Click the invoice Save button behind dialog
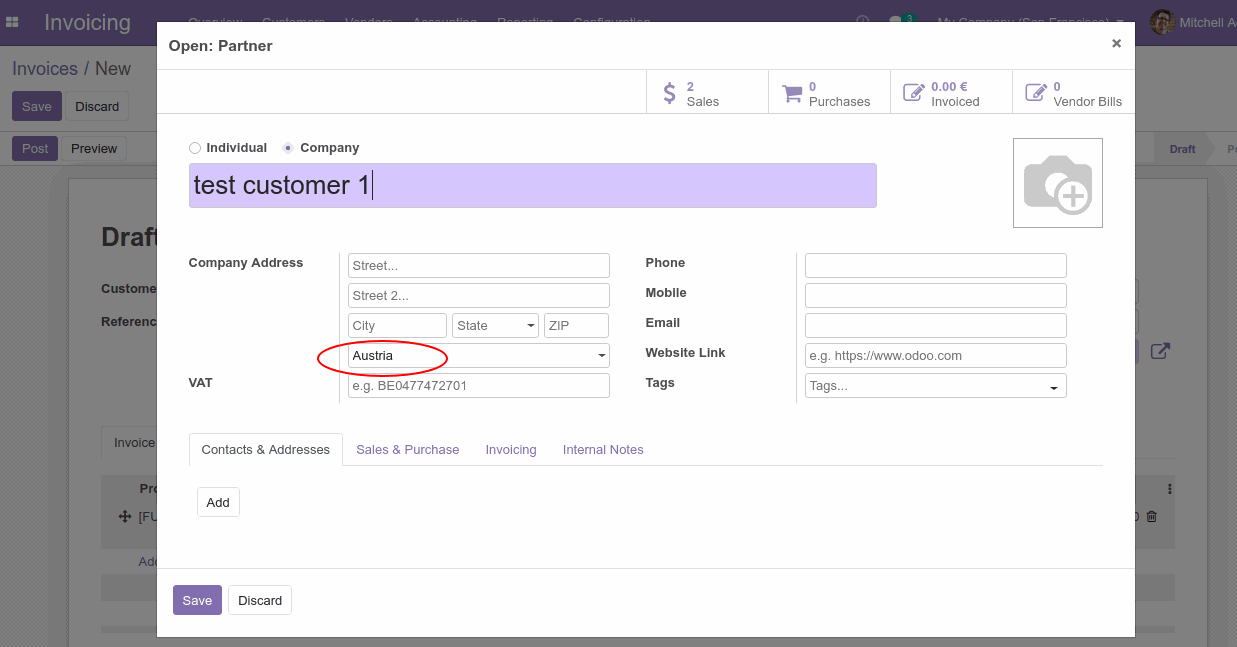The image size is (1237, 647). [x=37, y=107]
